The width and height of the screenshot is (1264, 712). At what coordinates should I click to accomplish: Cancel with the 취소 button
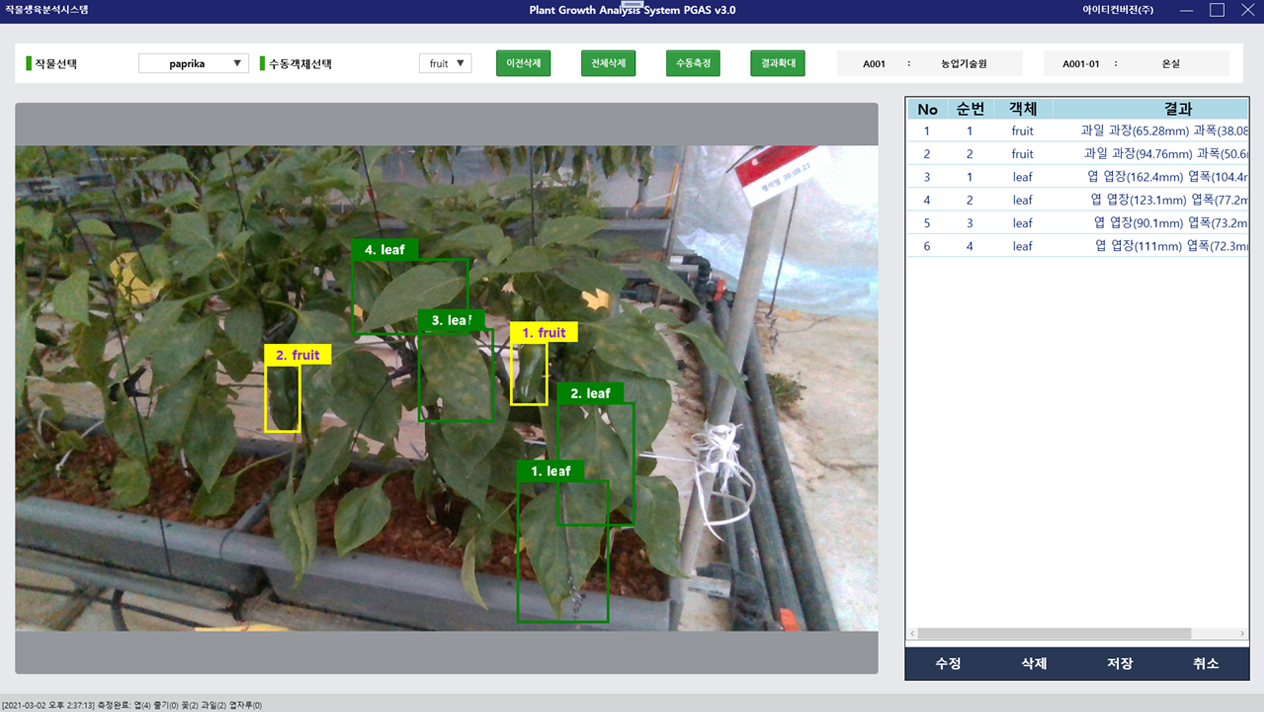(1205, 664)
